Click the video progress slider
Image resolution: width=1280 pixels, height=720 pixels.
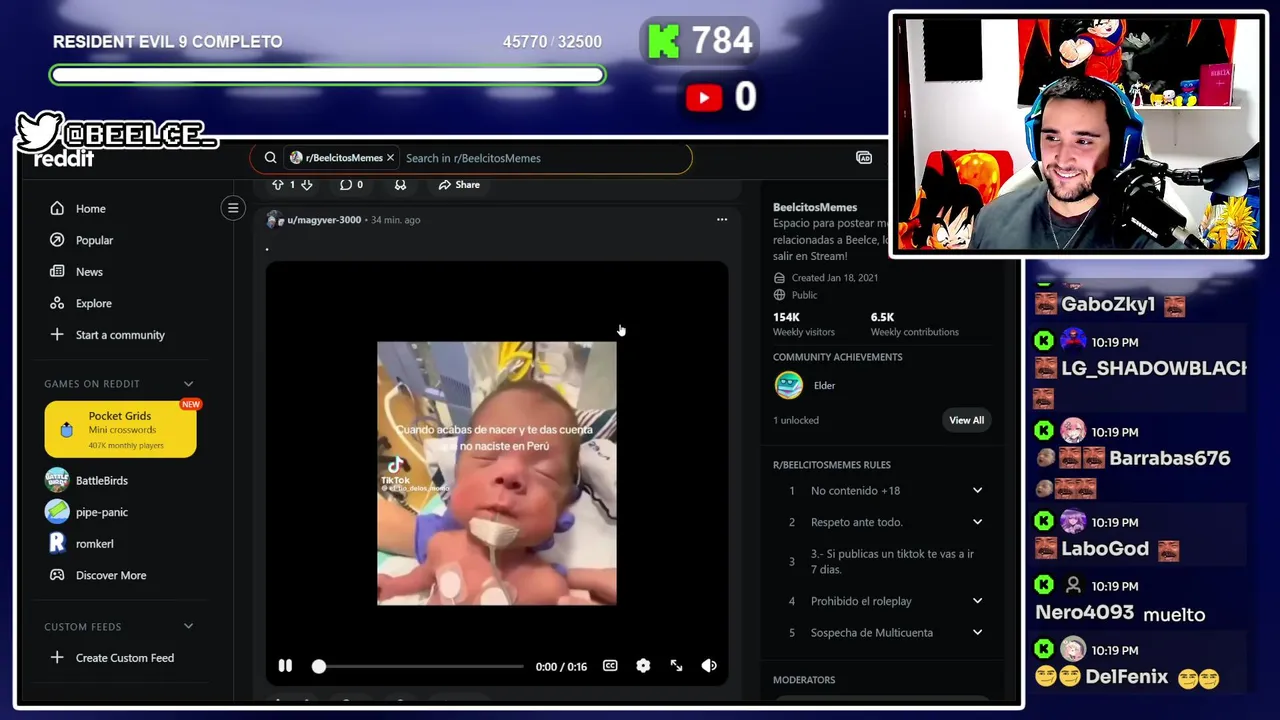(420, 666)
